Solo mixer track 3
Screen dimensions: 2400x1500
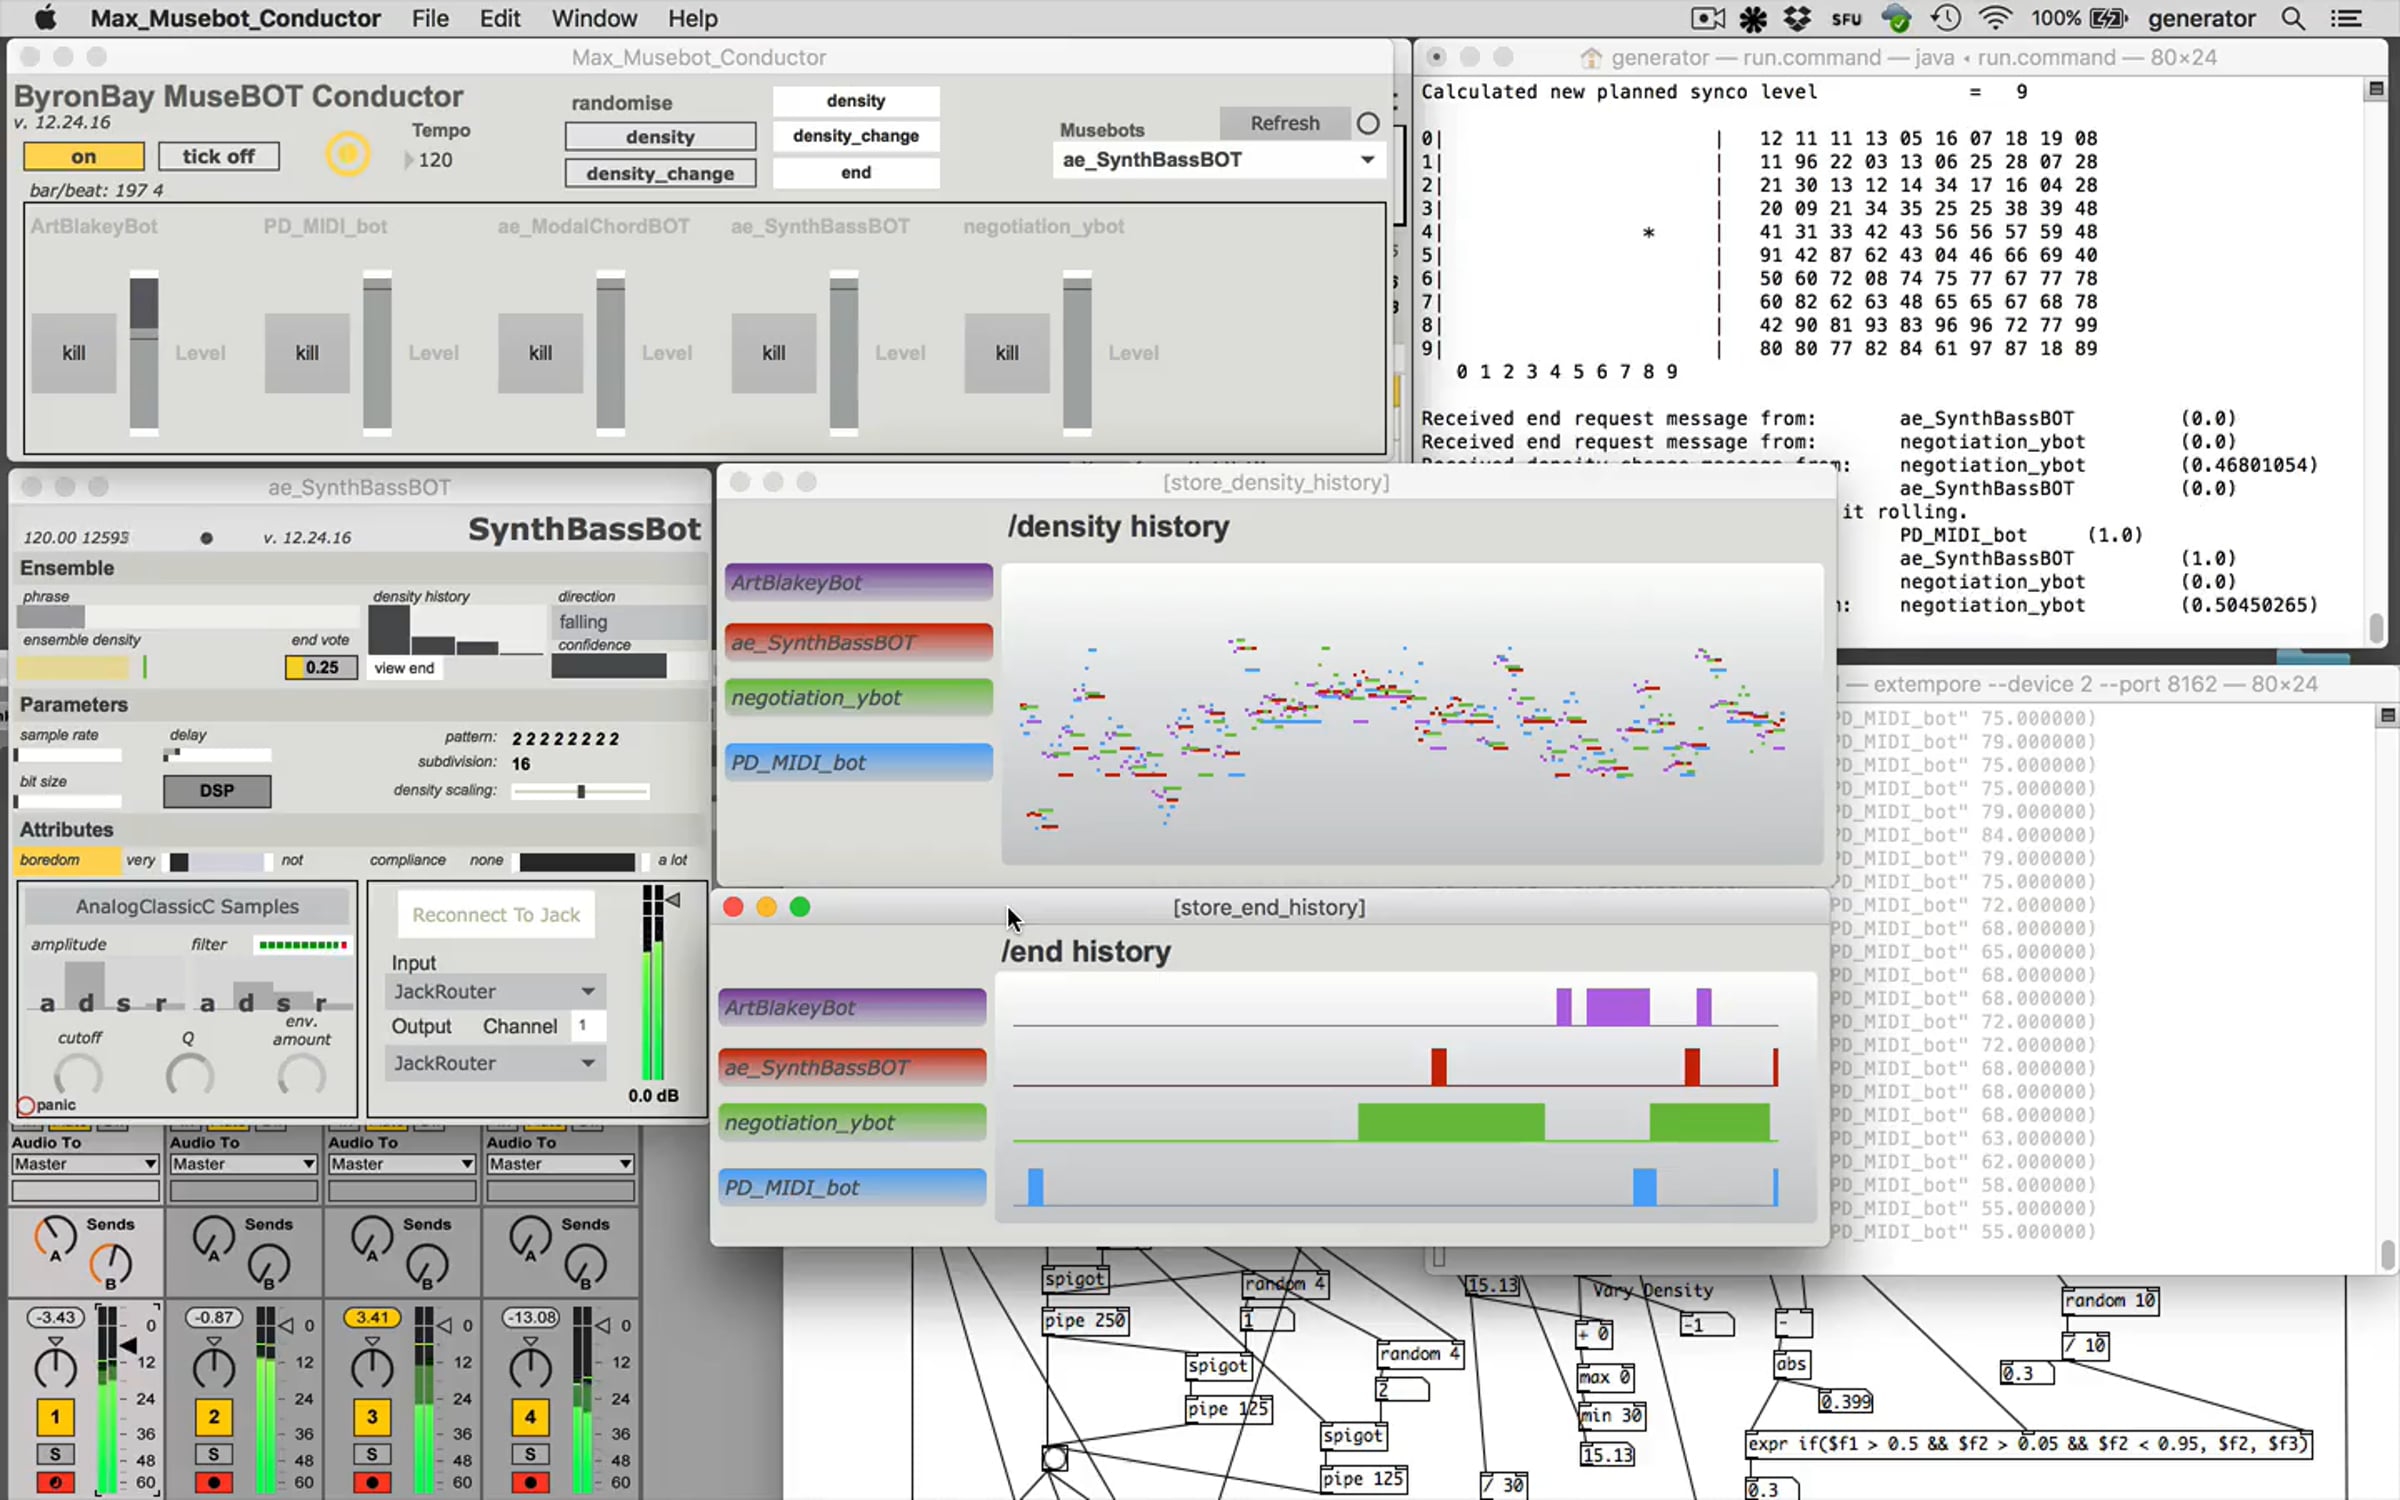point(371,1454)
